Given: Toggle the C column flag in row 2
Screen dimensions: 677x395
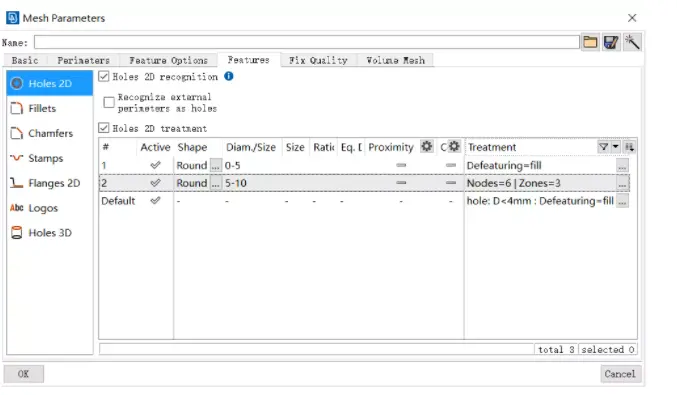Looking at the screenshot, I should [x=451, y=183].
